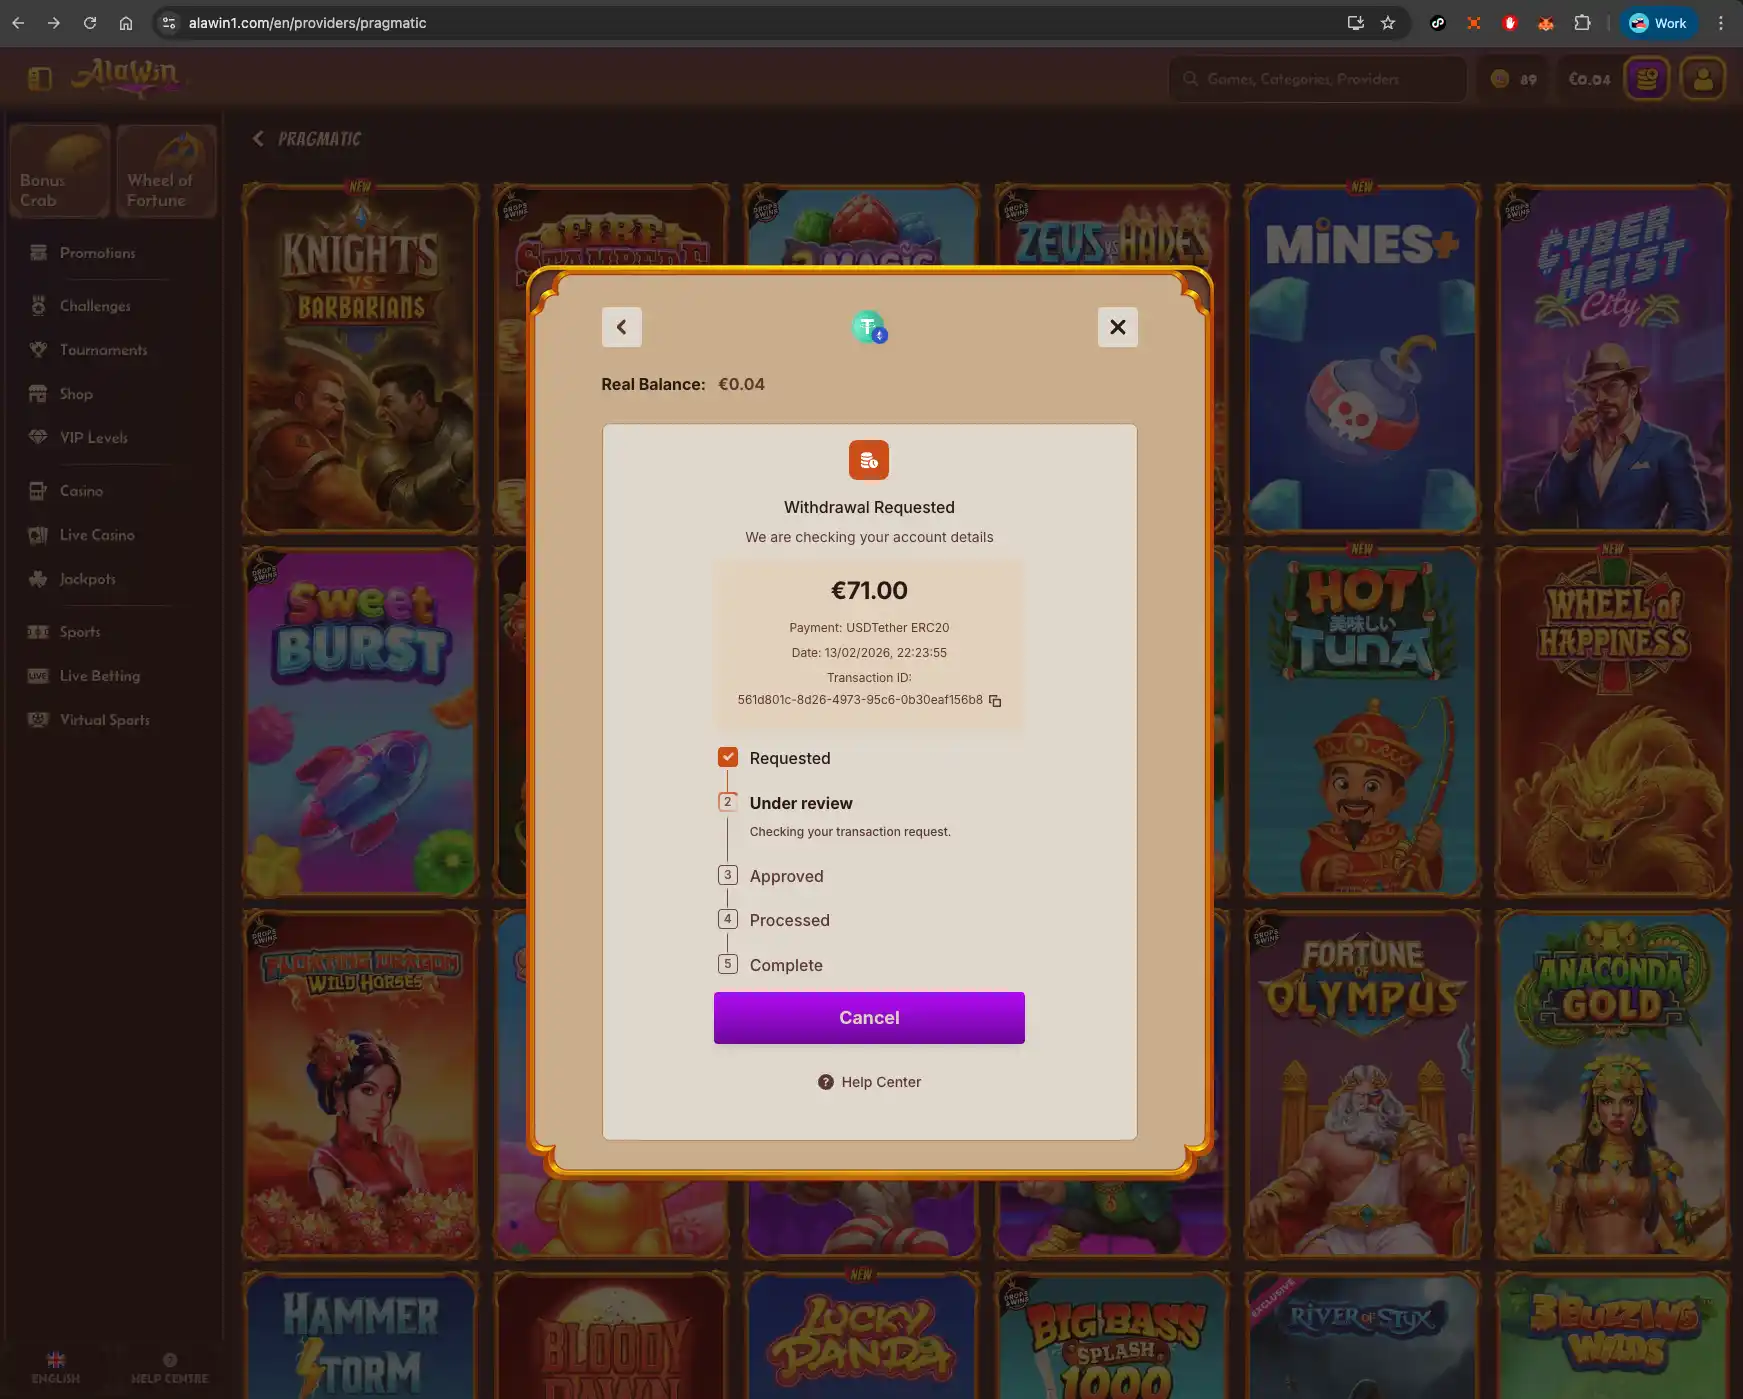
Task: Open the user profile icon
Action: (1703, 78)
